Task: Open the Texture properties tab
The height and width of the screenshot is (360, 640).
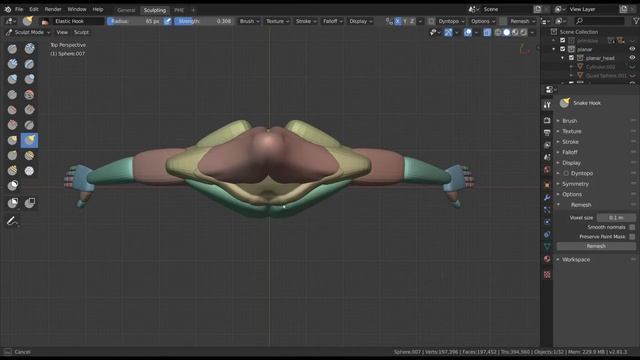Action: coord(547,275)
